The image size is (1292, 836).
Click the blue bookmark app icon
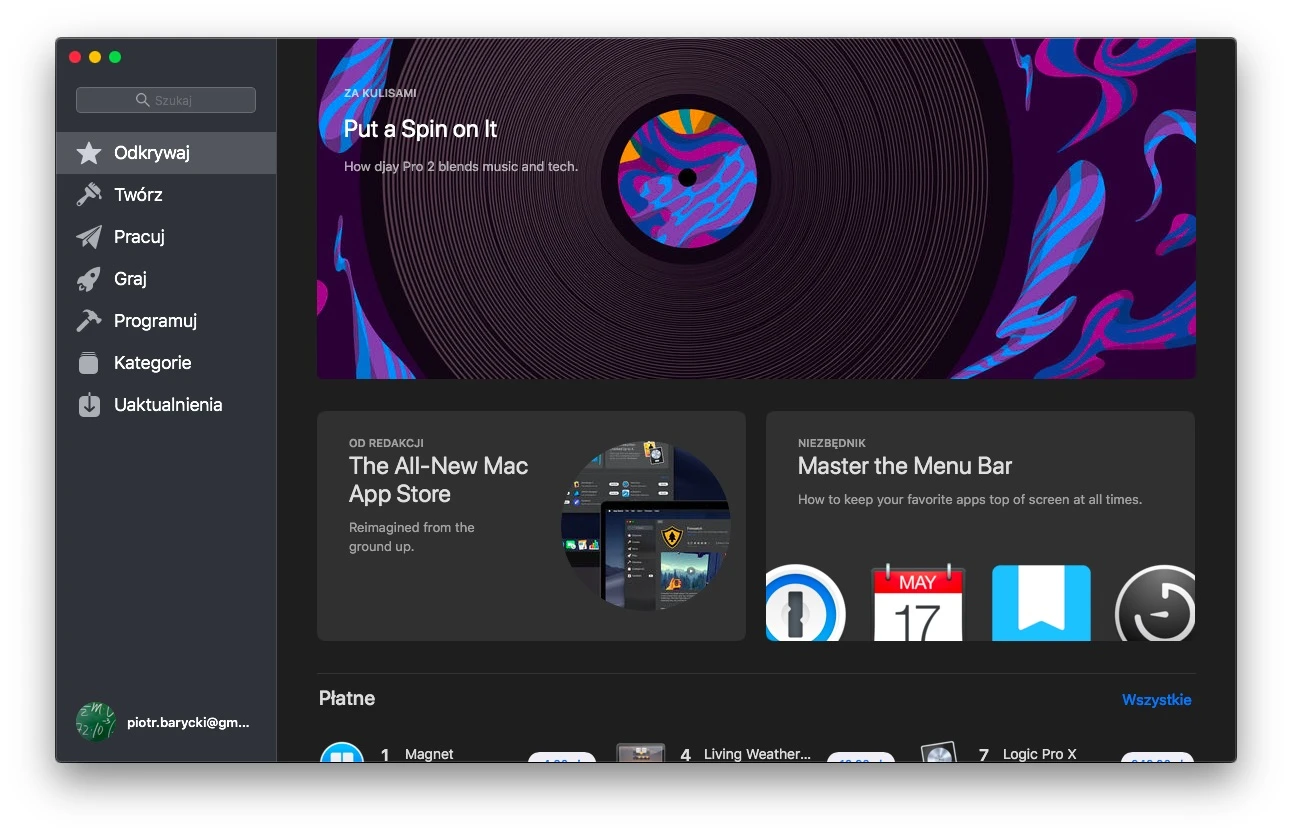coord(1041,603)
